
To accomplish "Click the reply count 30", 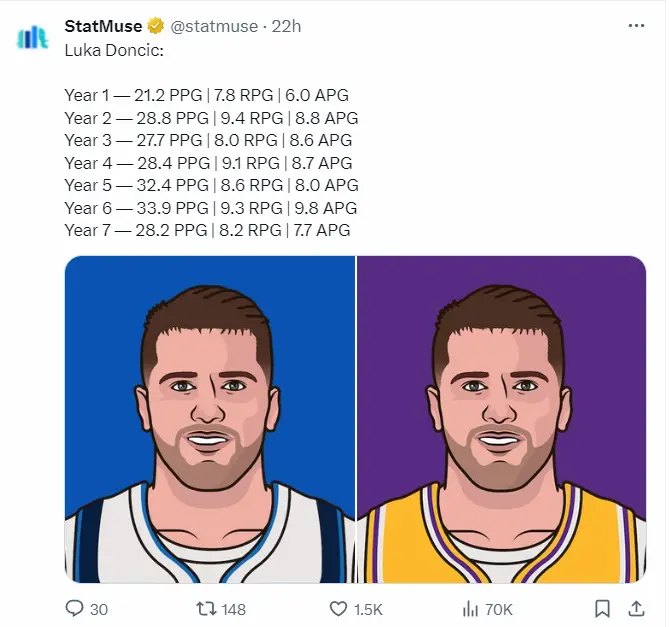I will (99, 609).
